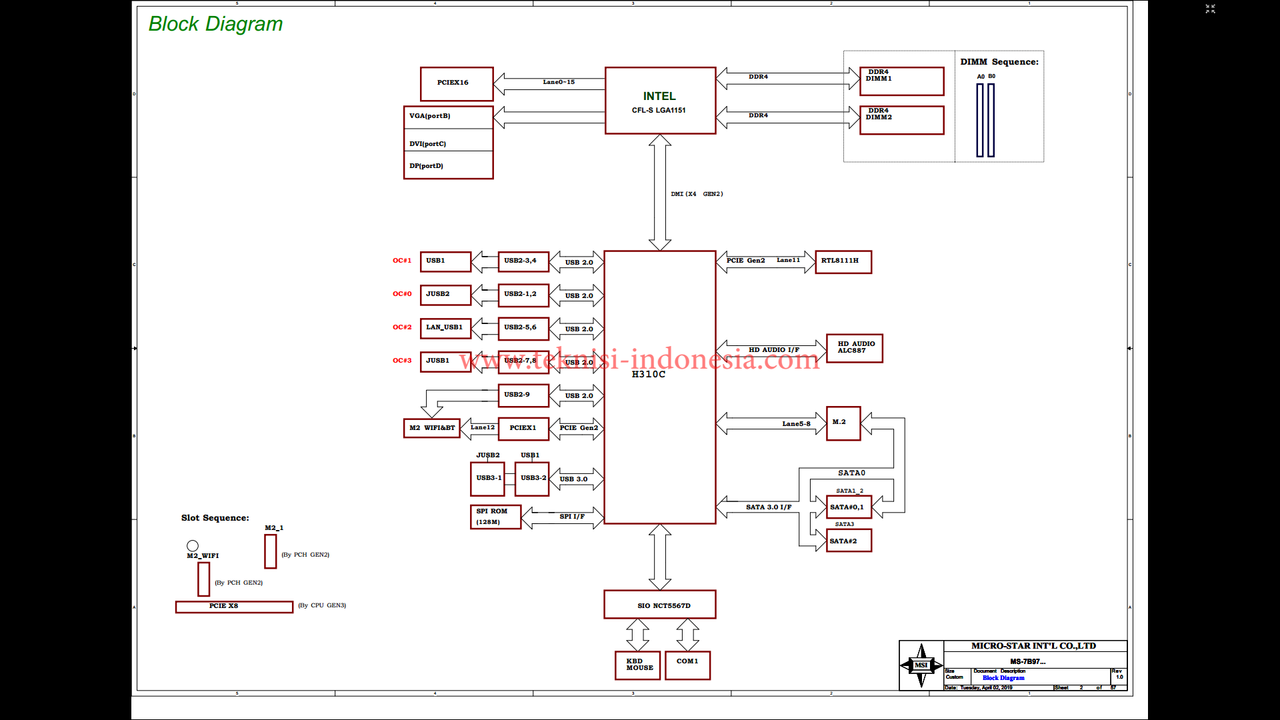Click the DMI (X4 GEN2) label
1280x720 pixels.
click(696, 193)
